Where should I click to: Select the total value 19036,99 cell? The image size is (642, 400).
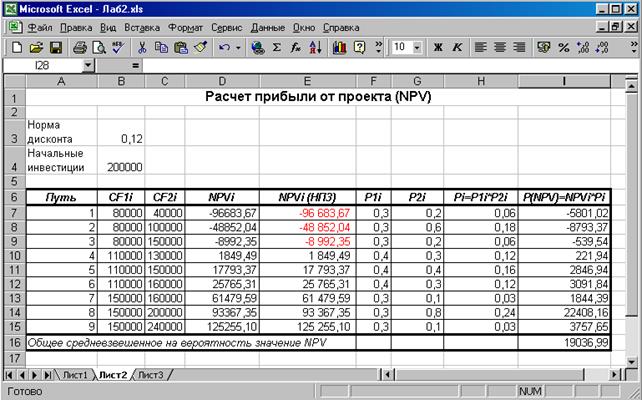tap(564, 343)
